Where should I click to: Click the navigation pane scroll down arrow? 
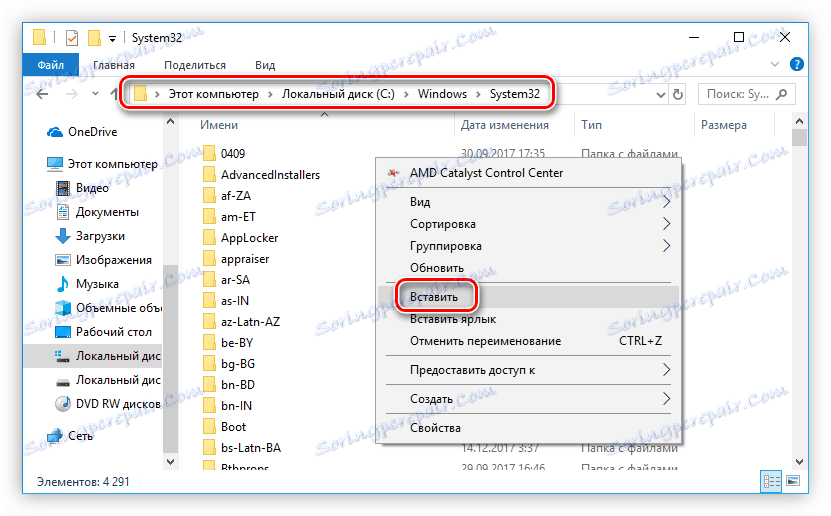[x=170, y=461]
